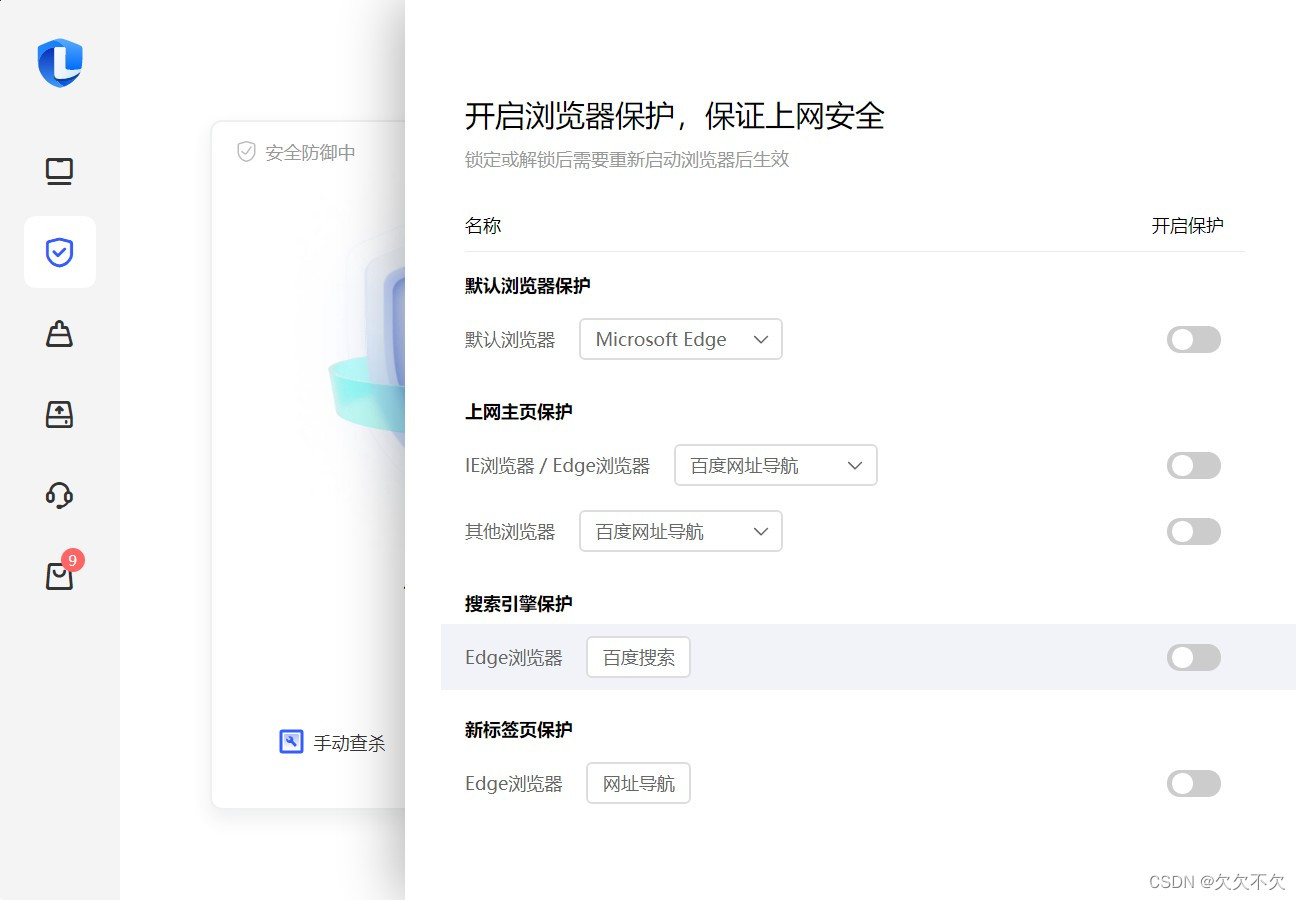Click the Lenovo PC Manager shield logo
The width and height of the screenshot is (1301, 900).
60,62
